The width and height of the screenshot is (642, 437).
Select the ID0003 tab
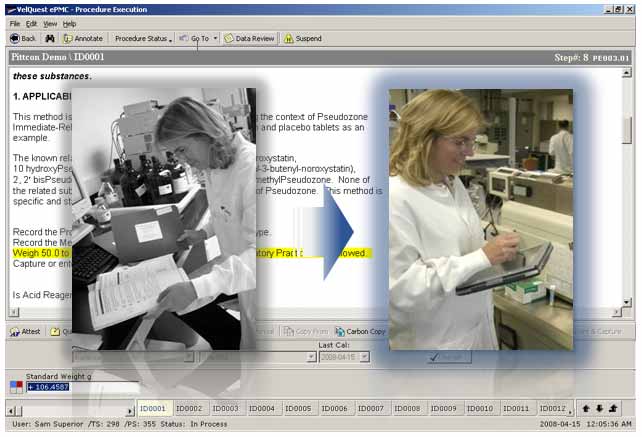click(x=226, y=408)
